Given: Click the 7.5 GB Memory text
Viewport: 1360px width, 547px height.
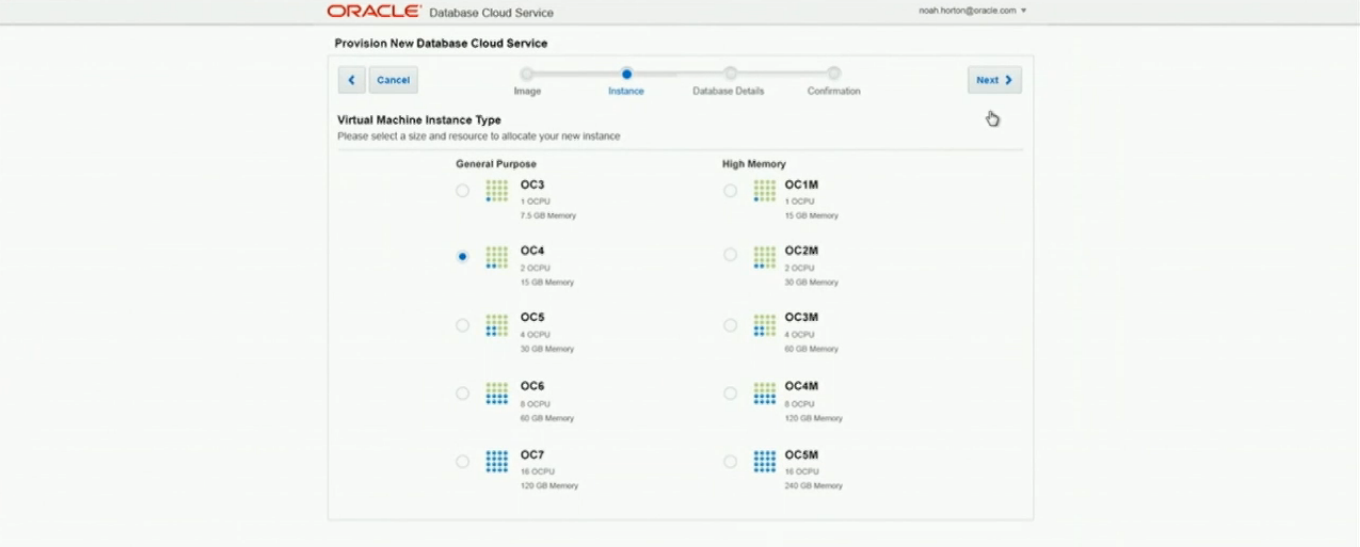Looking at the screenshot, I should point(548,216).
